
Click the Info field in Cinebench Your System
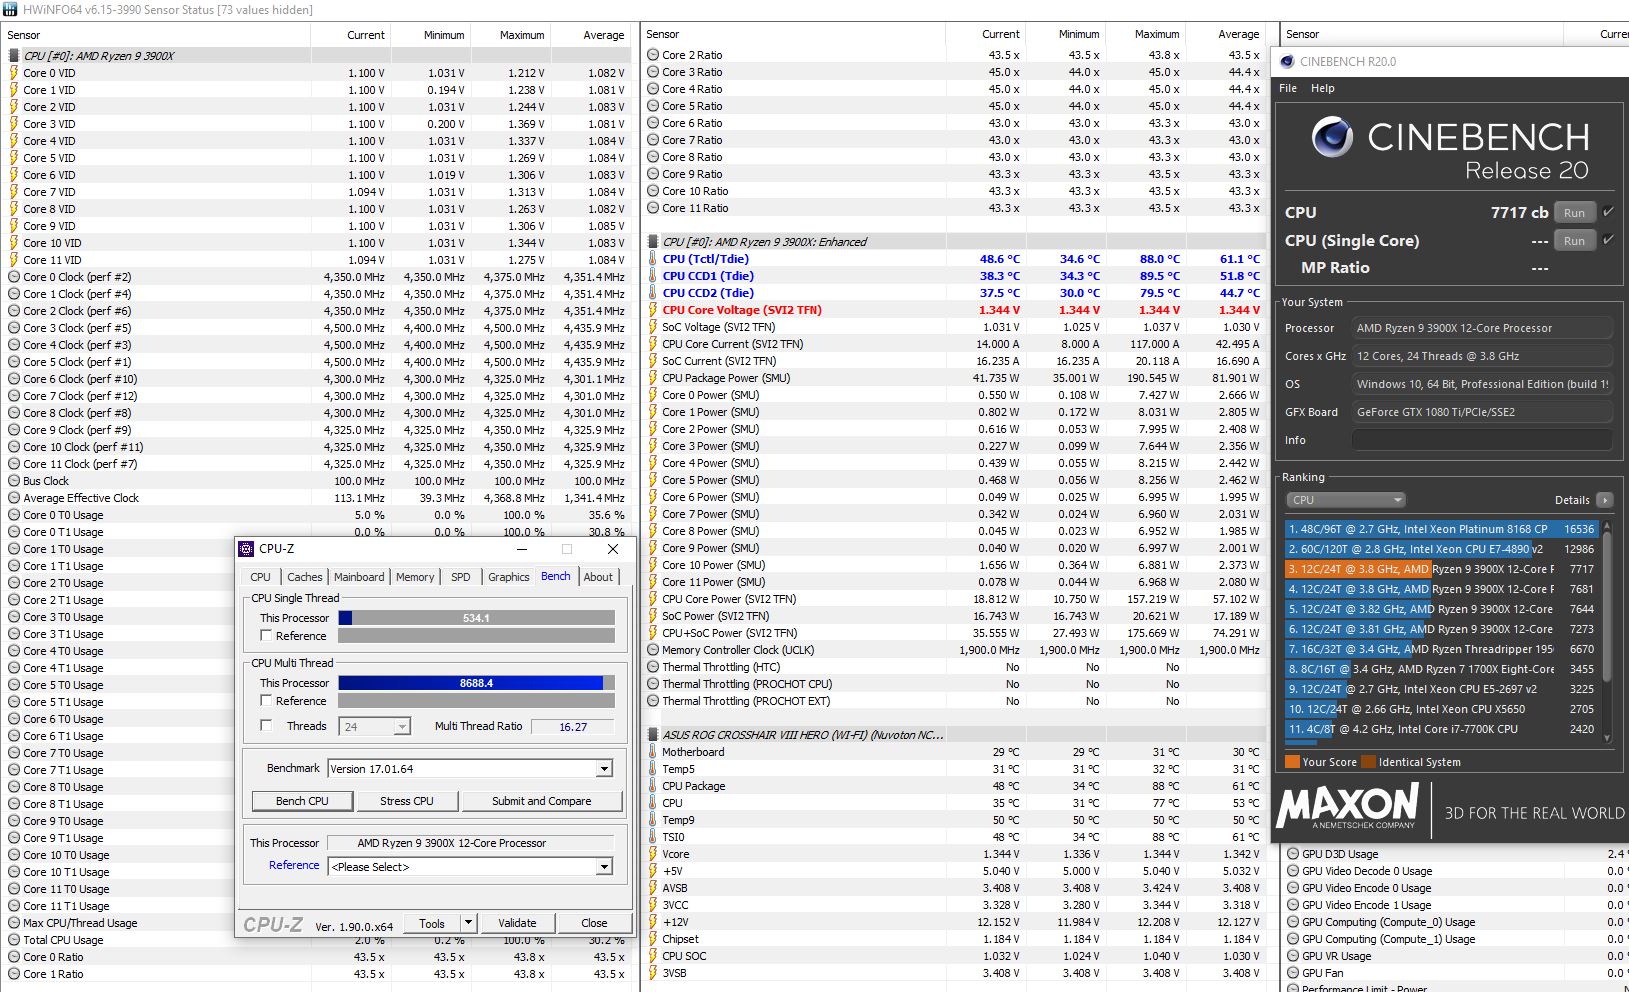pos(1482,440)
